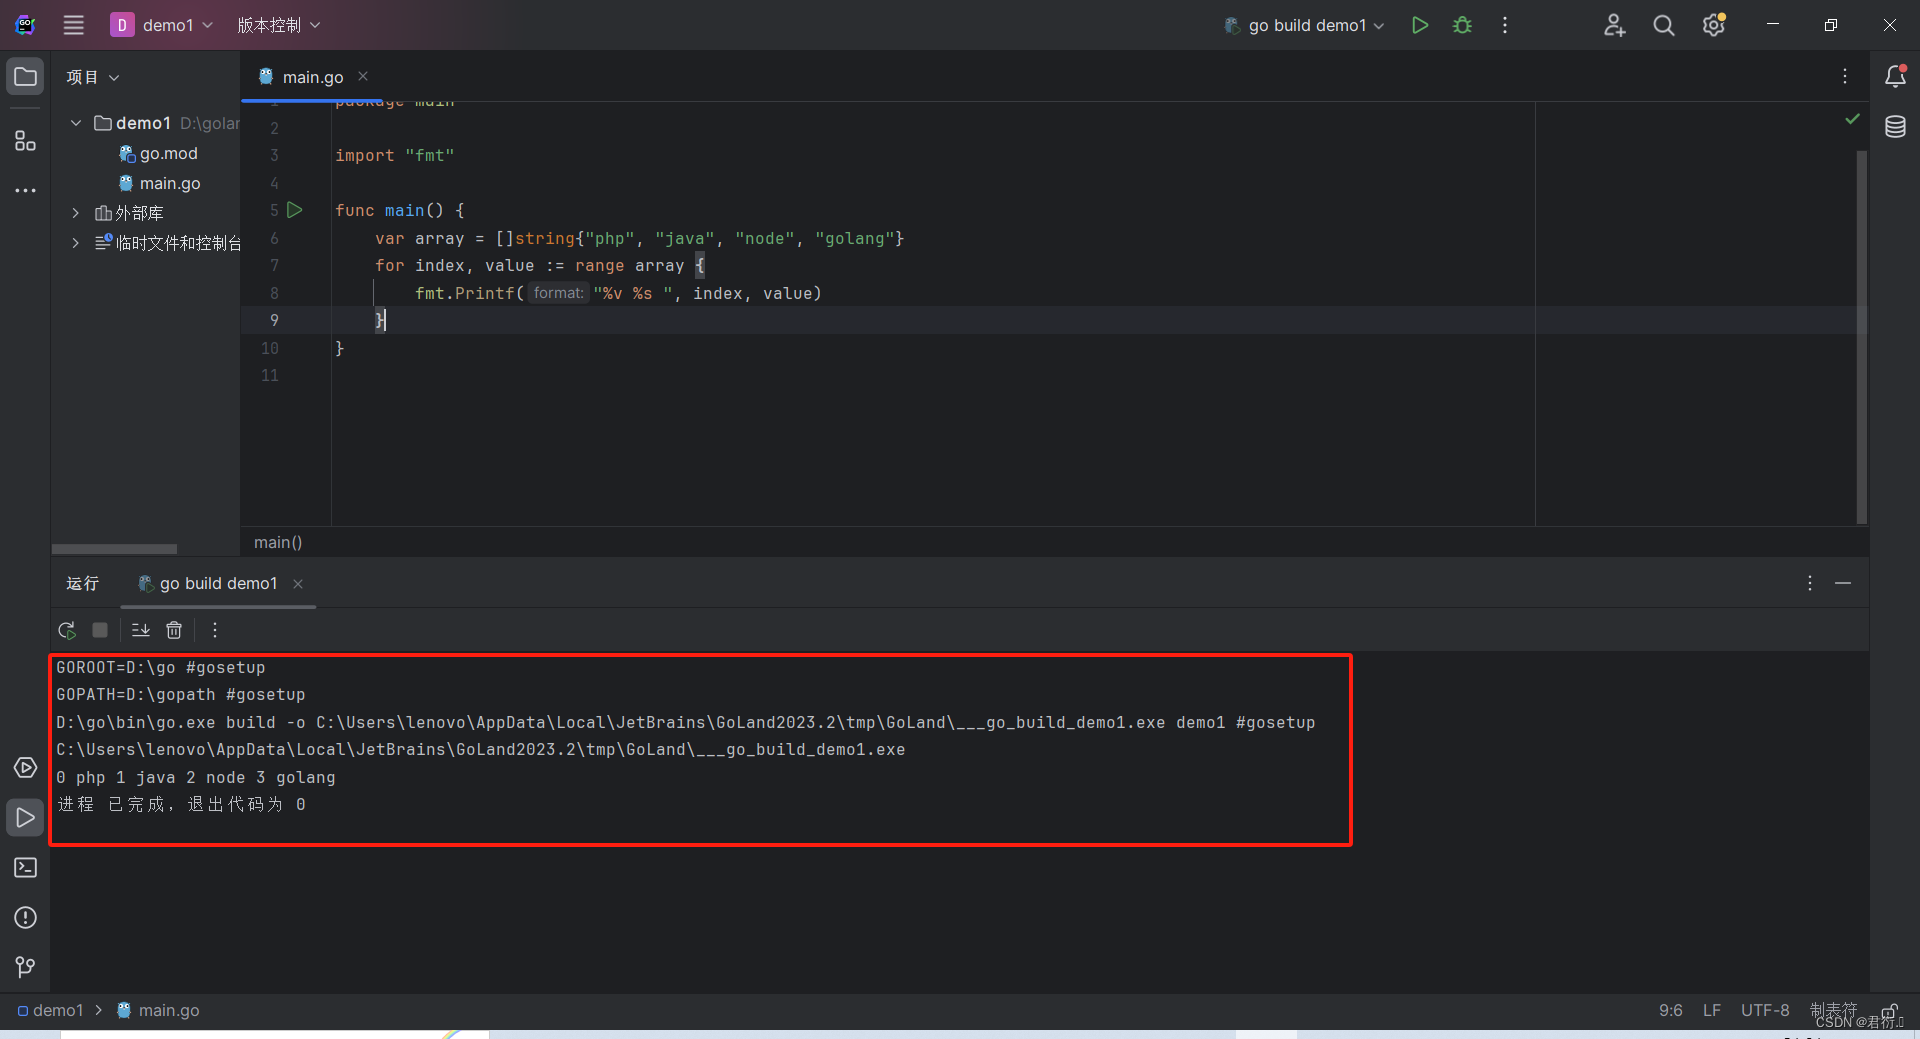Image resolution: width=1920 pixels, height=1039 pixels.
Task: Start debugging with the bug icon
Action: pyautogui.click(x=1462, y=25)
